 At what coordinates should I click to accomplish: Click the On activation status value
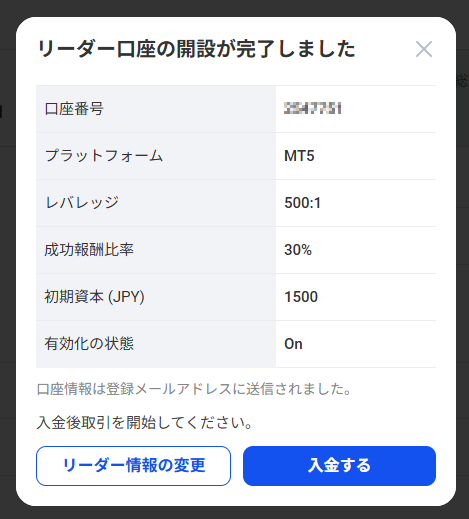(x=293, y=344)
